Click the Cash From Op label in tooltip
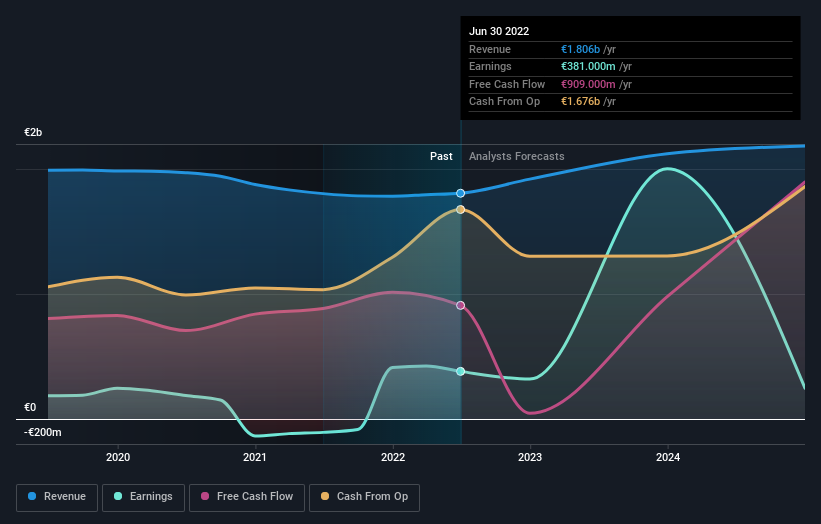This screenshot has height=524, width=821. (x=504, y=102)
